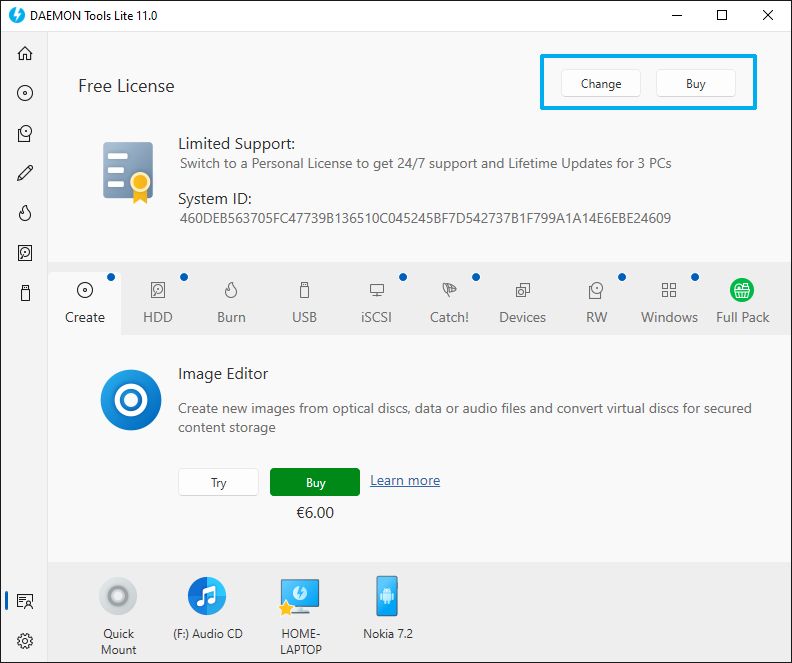Click the Change license button
This screenshot has height=663, width=792.
[601, 83]
